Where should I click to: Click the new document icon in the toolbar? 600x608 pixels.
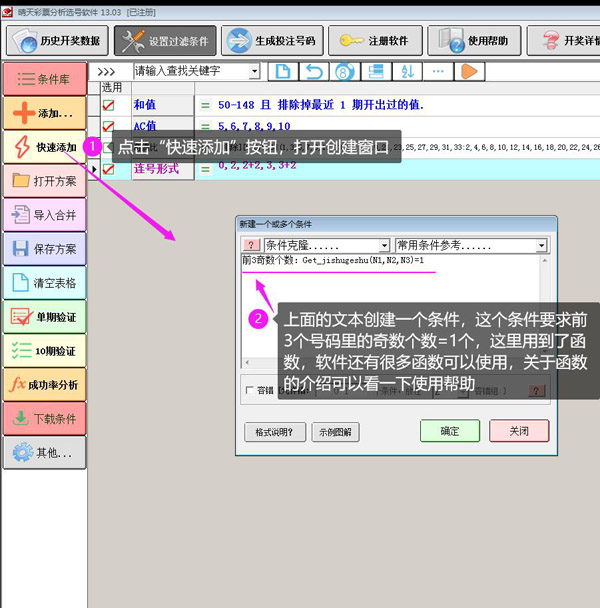[283, 72]
